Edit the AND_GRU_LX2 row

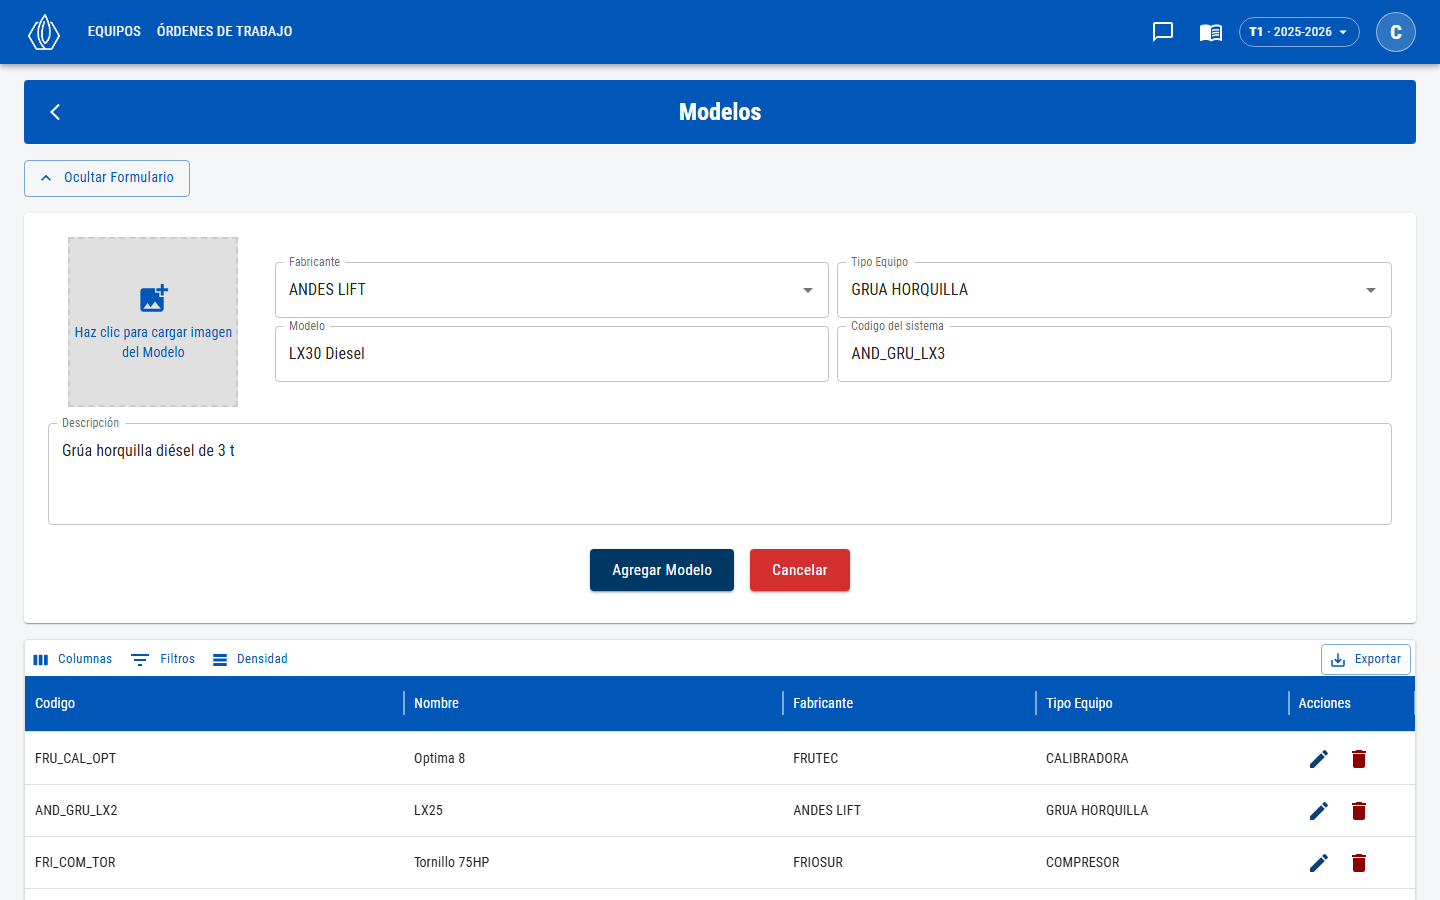[x=1319, y=811]
